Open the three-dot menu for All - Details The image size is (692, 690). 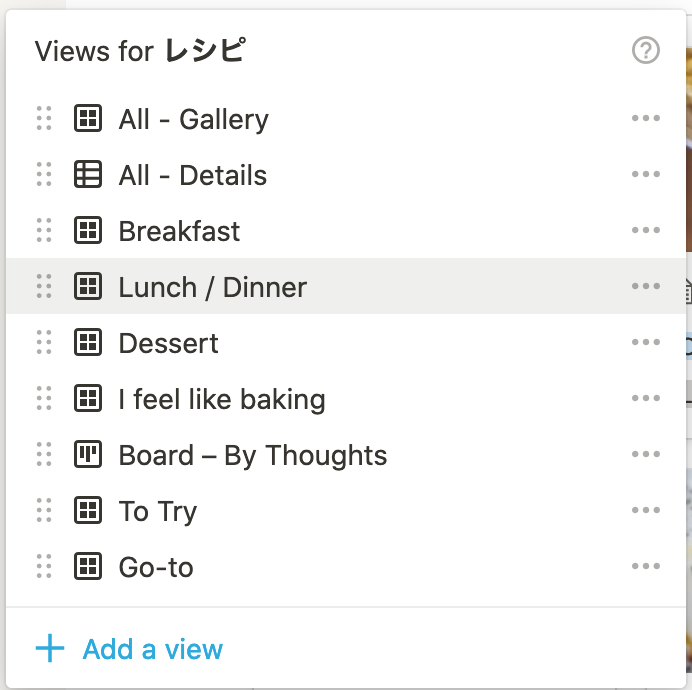click(x=645, y=174)
